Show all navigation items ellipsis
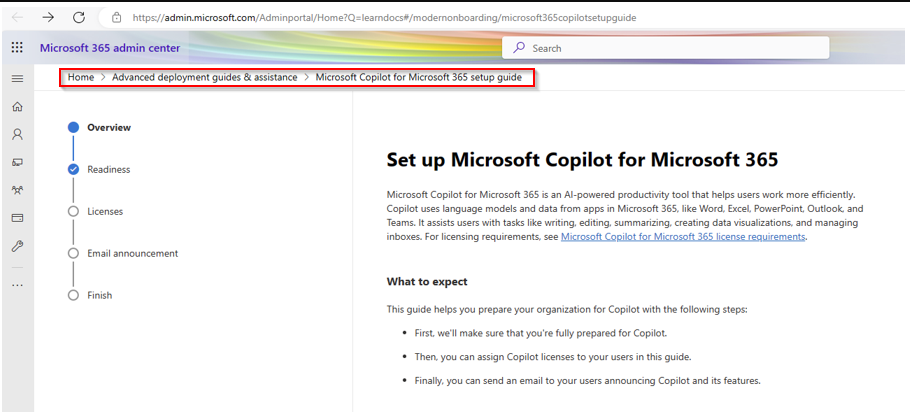Viewport: 910px width, 412px height. (17, 285)
